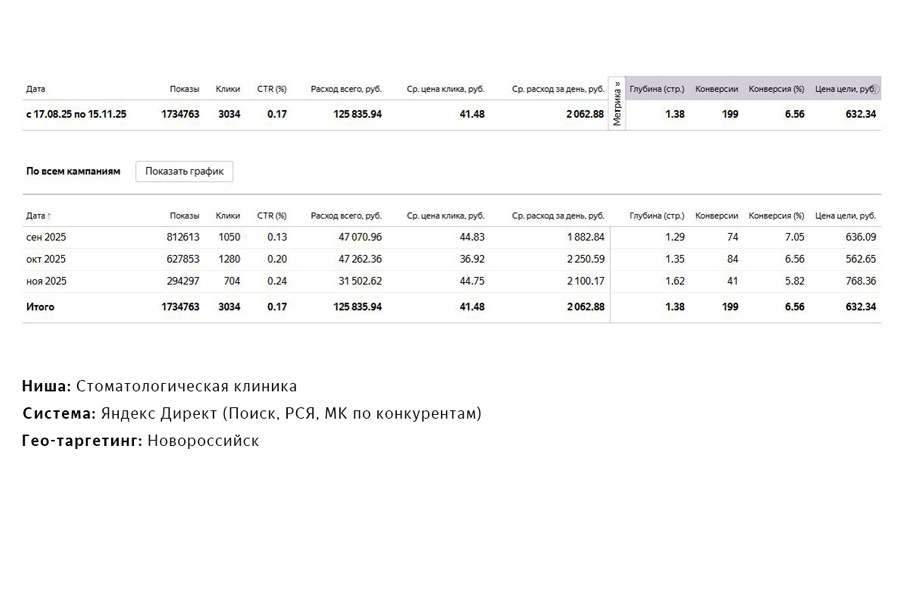Click goal price 636.09

pyautogui.click(x=861, y=237)
